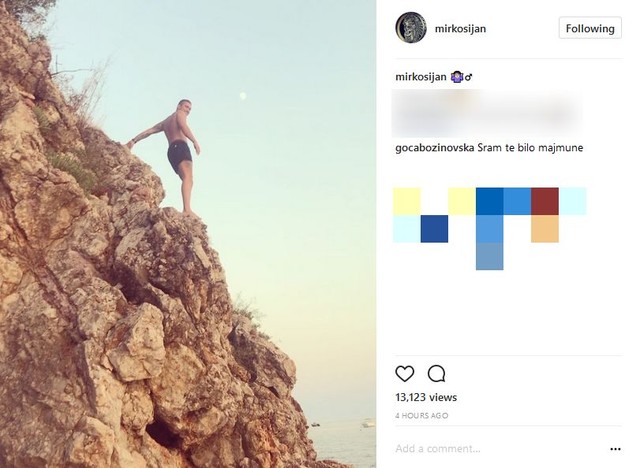640x468 pixels.
Task: Like the post with the heart icon
Action: [x=405, y=374]
